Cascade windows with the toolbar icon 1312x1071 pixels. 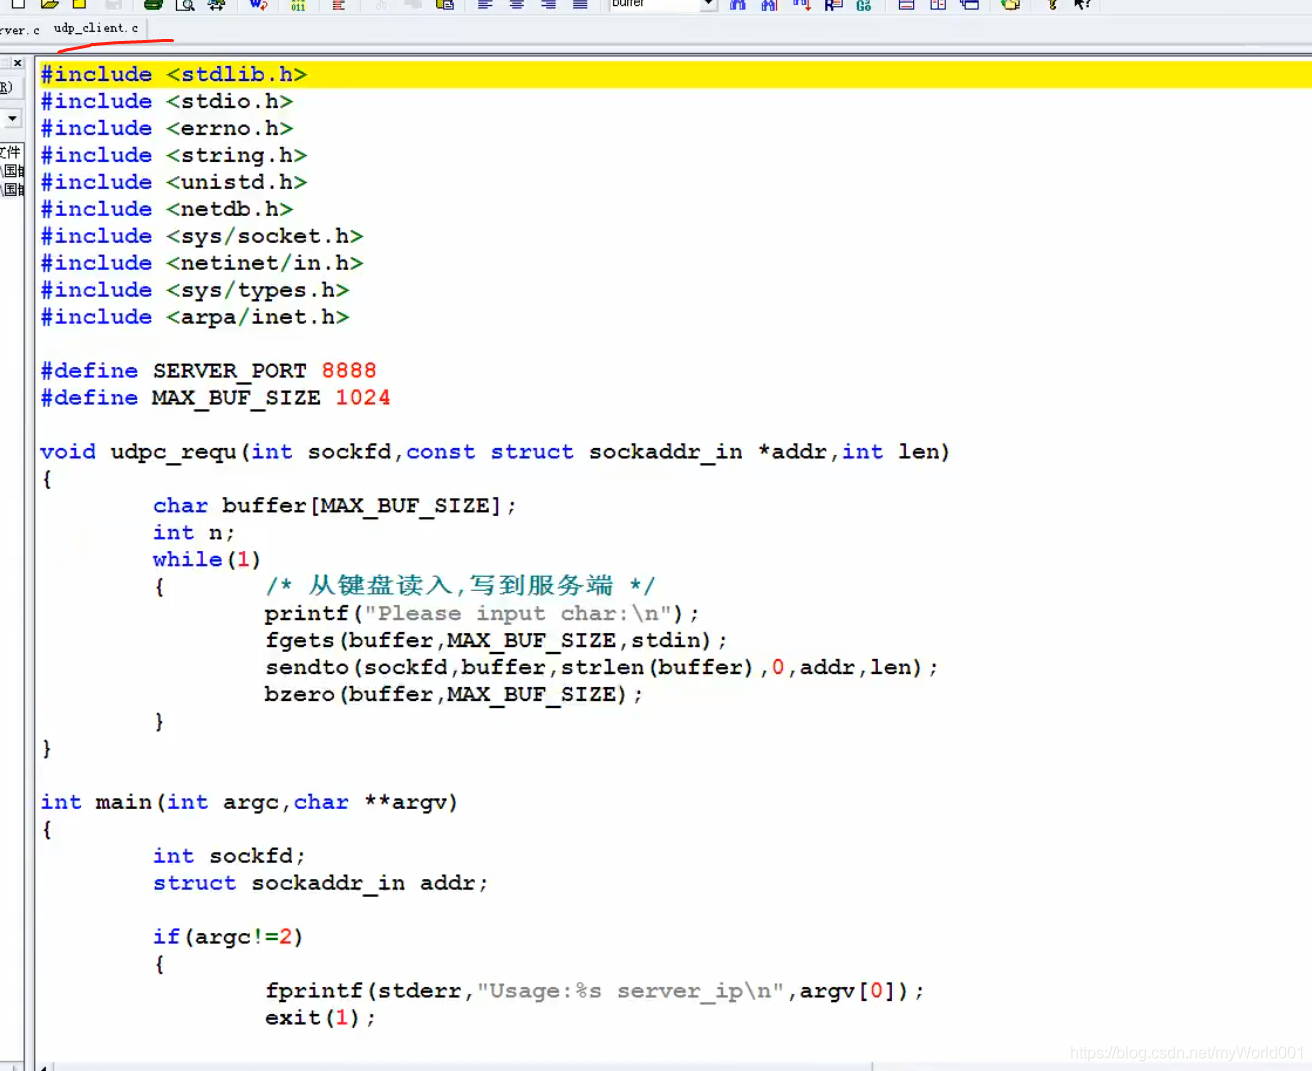[x=970, y=5]
